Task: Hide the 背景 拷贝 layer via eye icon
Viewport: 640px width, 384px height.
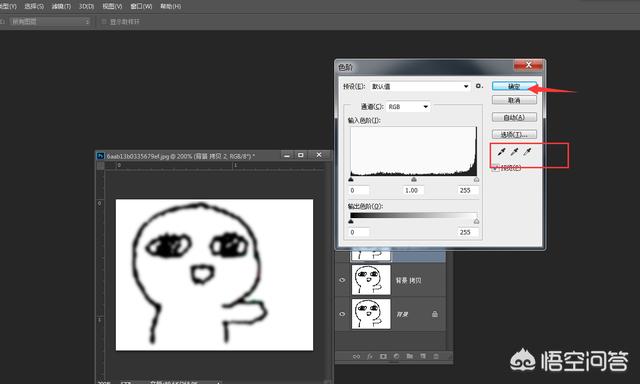Action: pyautogui.click(x=342, y=280)
